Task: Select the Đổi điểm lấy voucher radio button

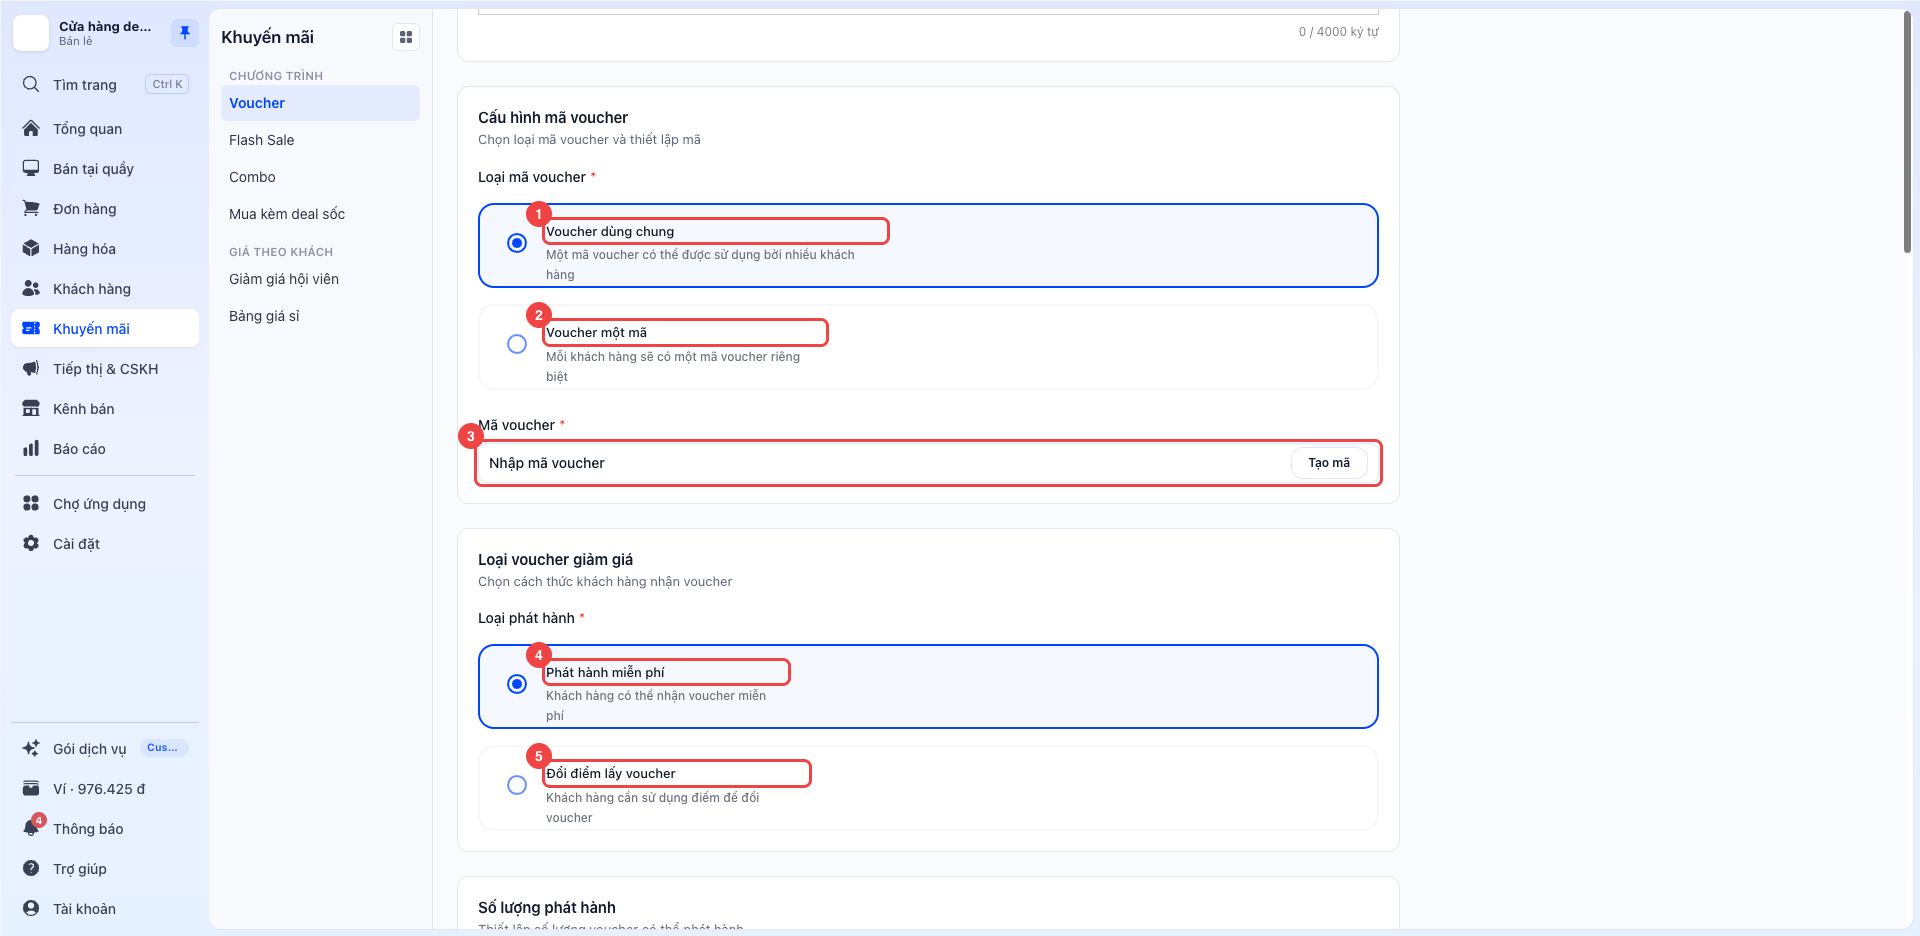Action: [517, 785]
